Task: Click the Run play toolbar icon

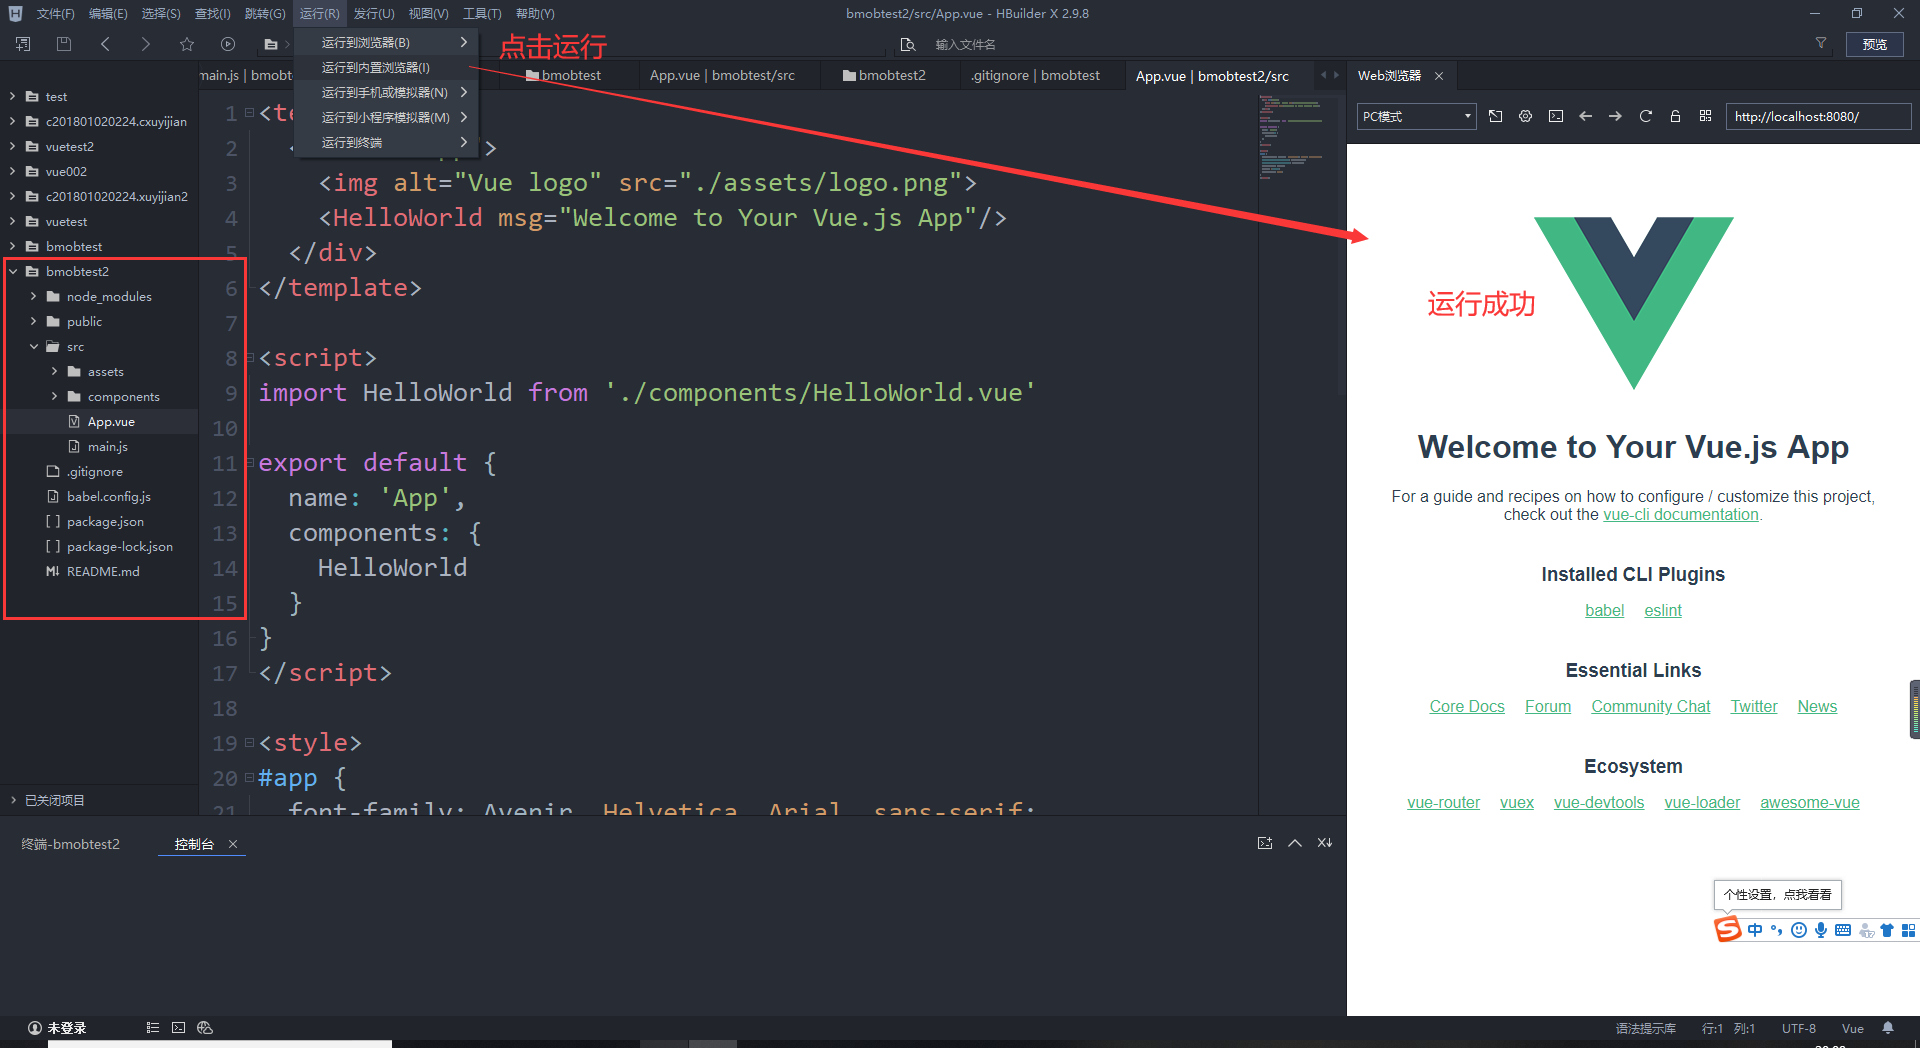Action: tap(228, 44)
